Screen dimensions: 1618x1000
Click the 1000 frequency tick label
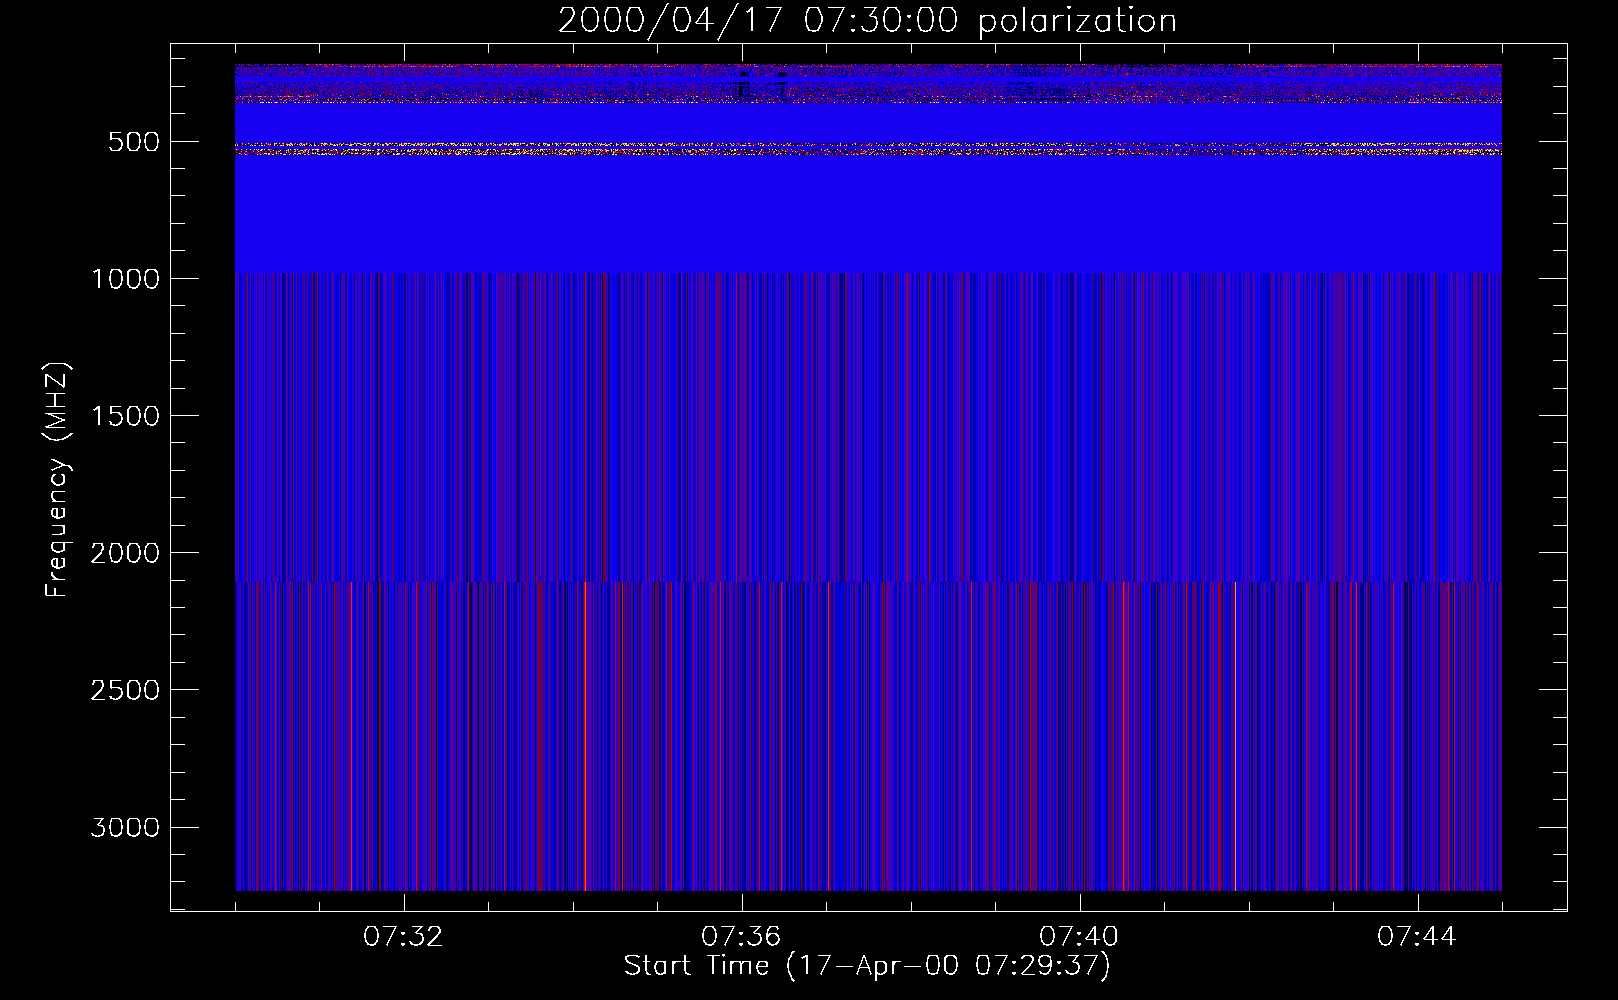(x=125, y=279)
